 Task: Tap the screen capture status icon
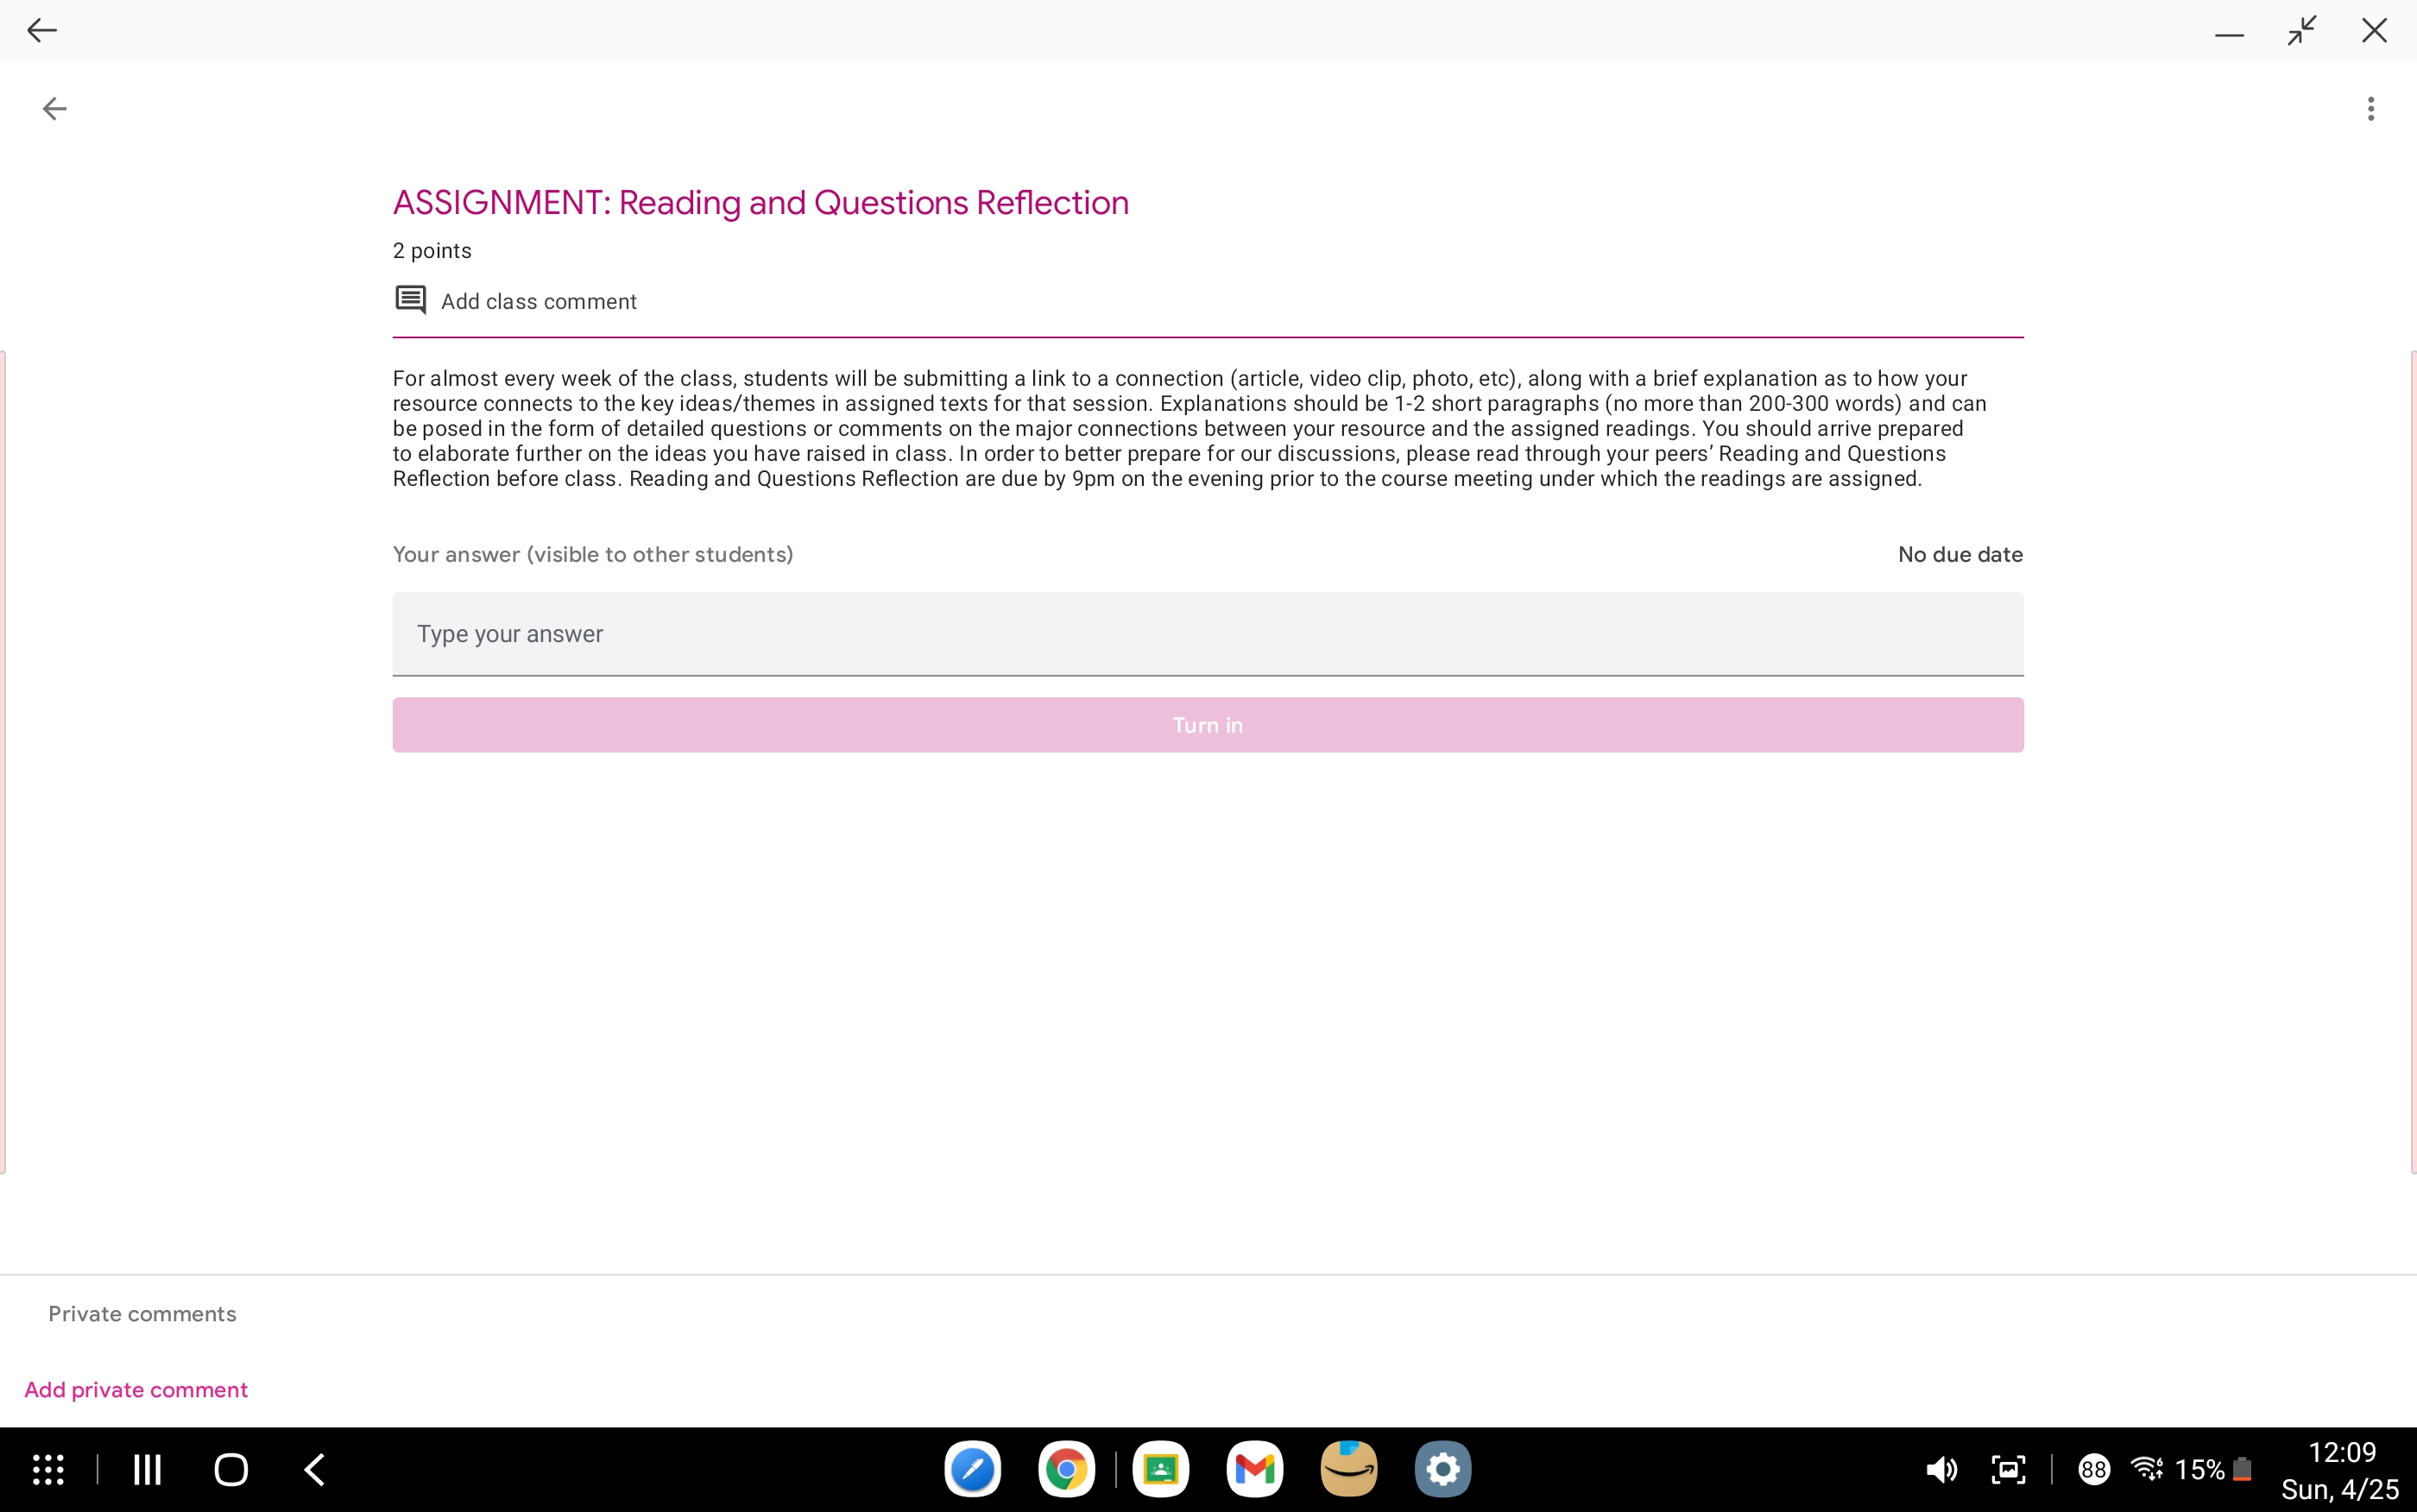[x=2008, y=1469]
